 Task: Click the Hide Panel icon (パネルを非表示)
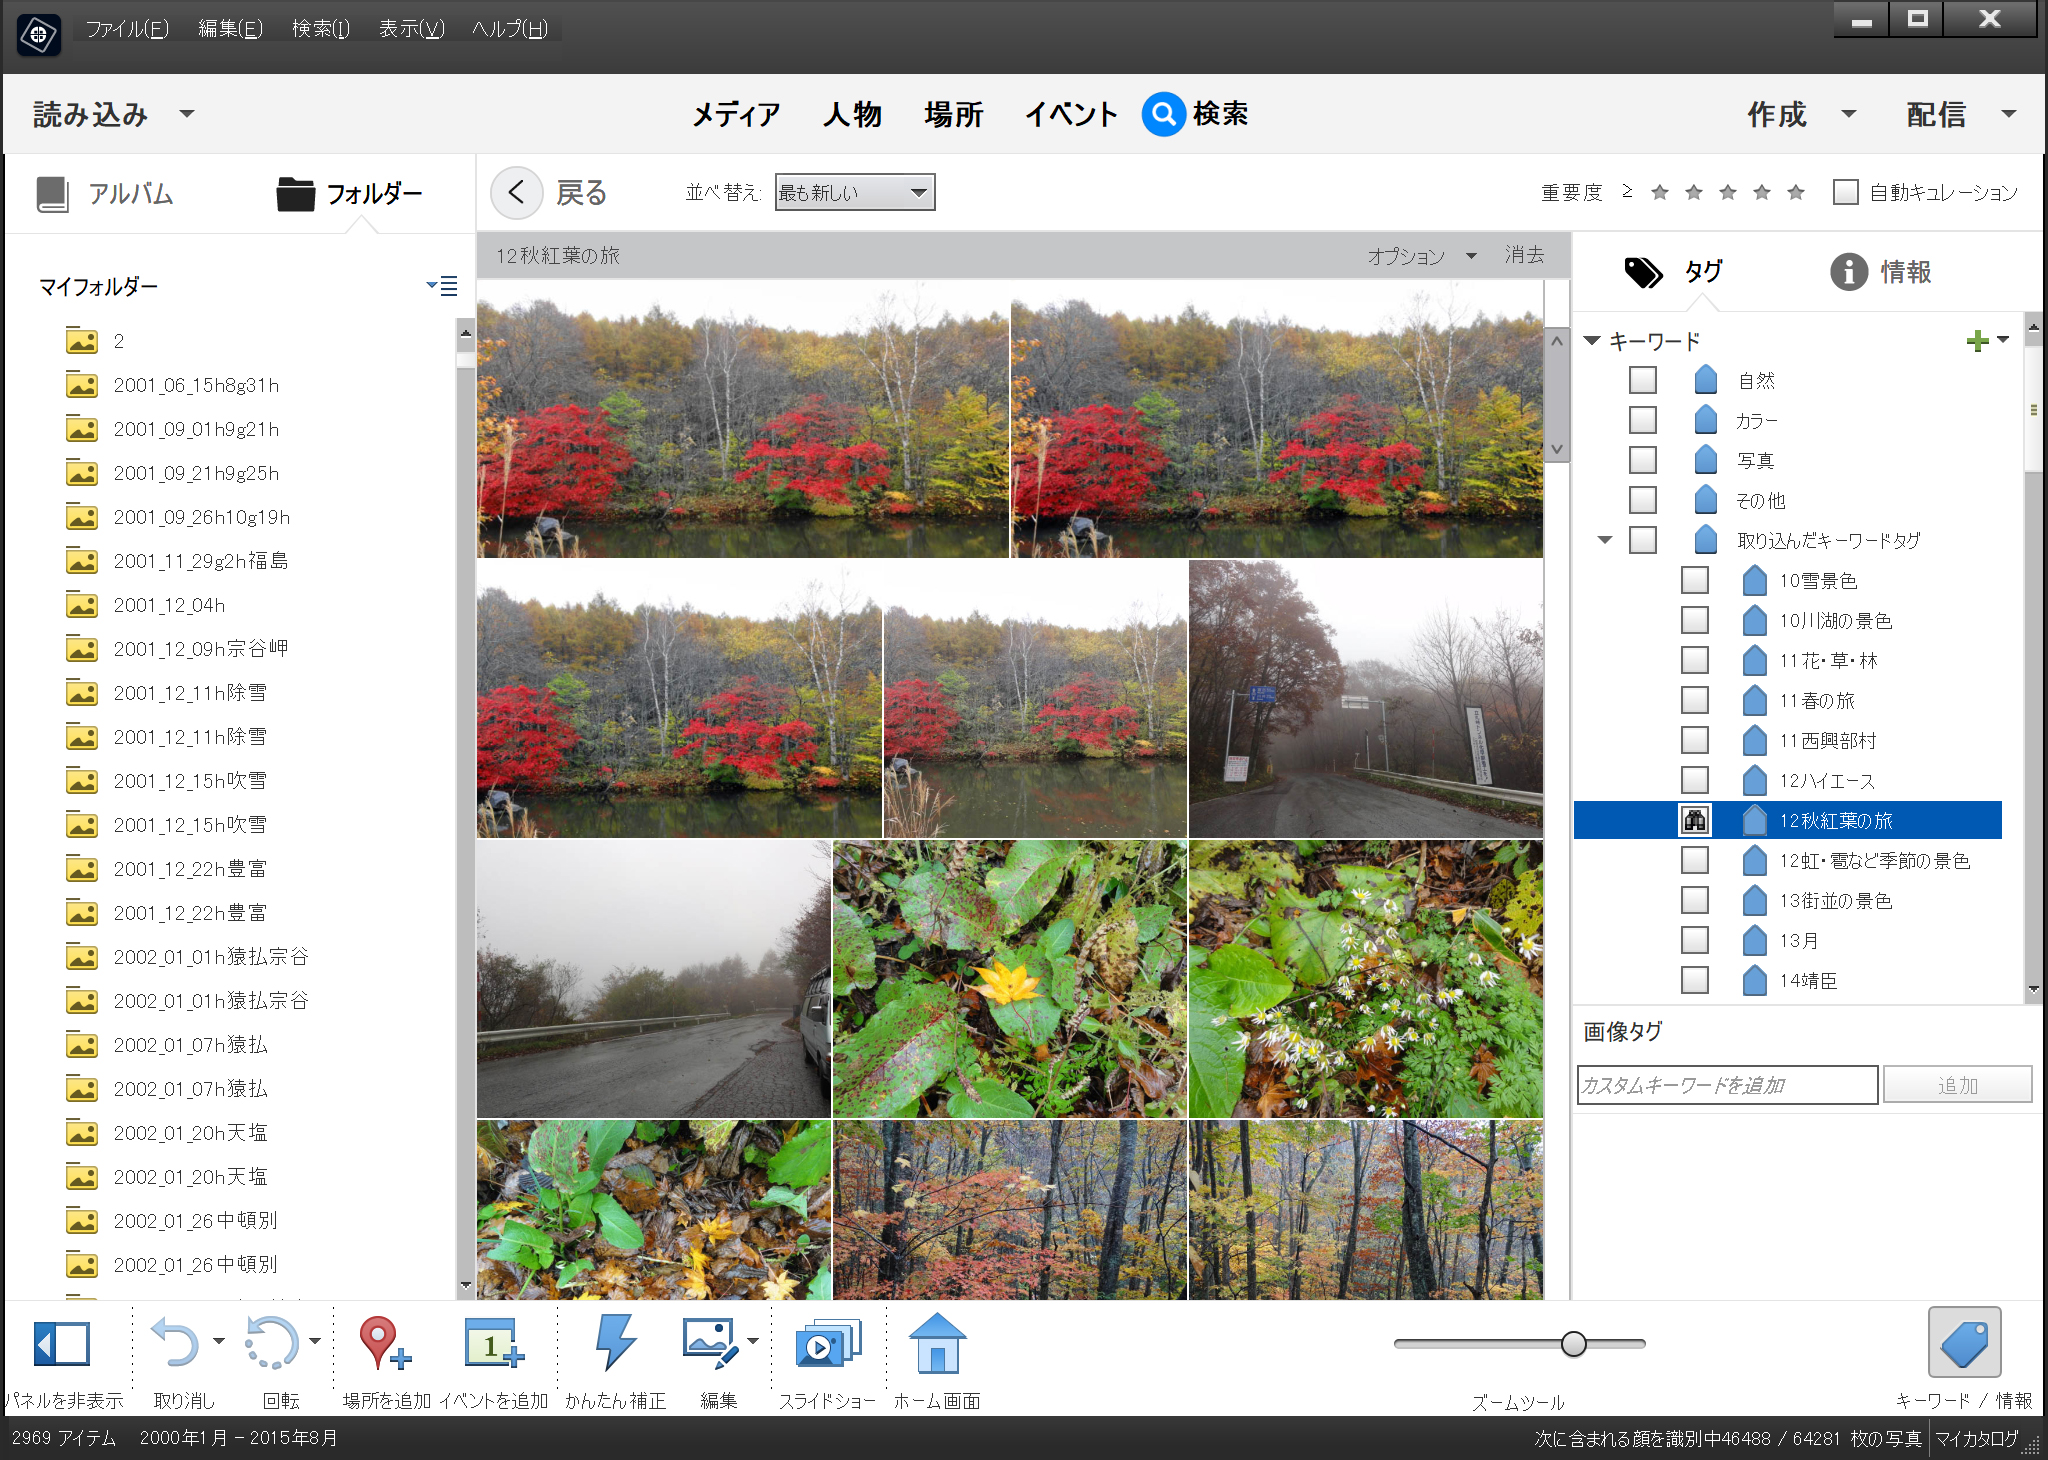62,1343
